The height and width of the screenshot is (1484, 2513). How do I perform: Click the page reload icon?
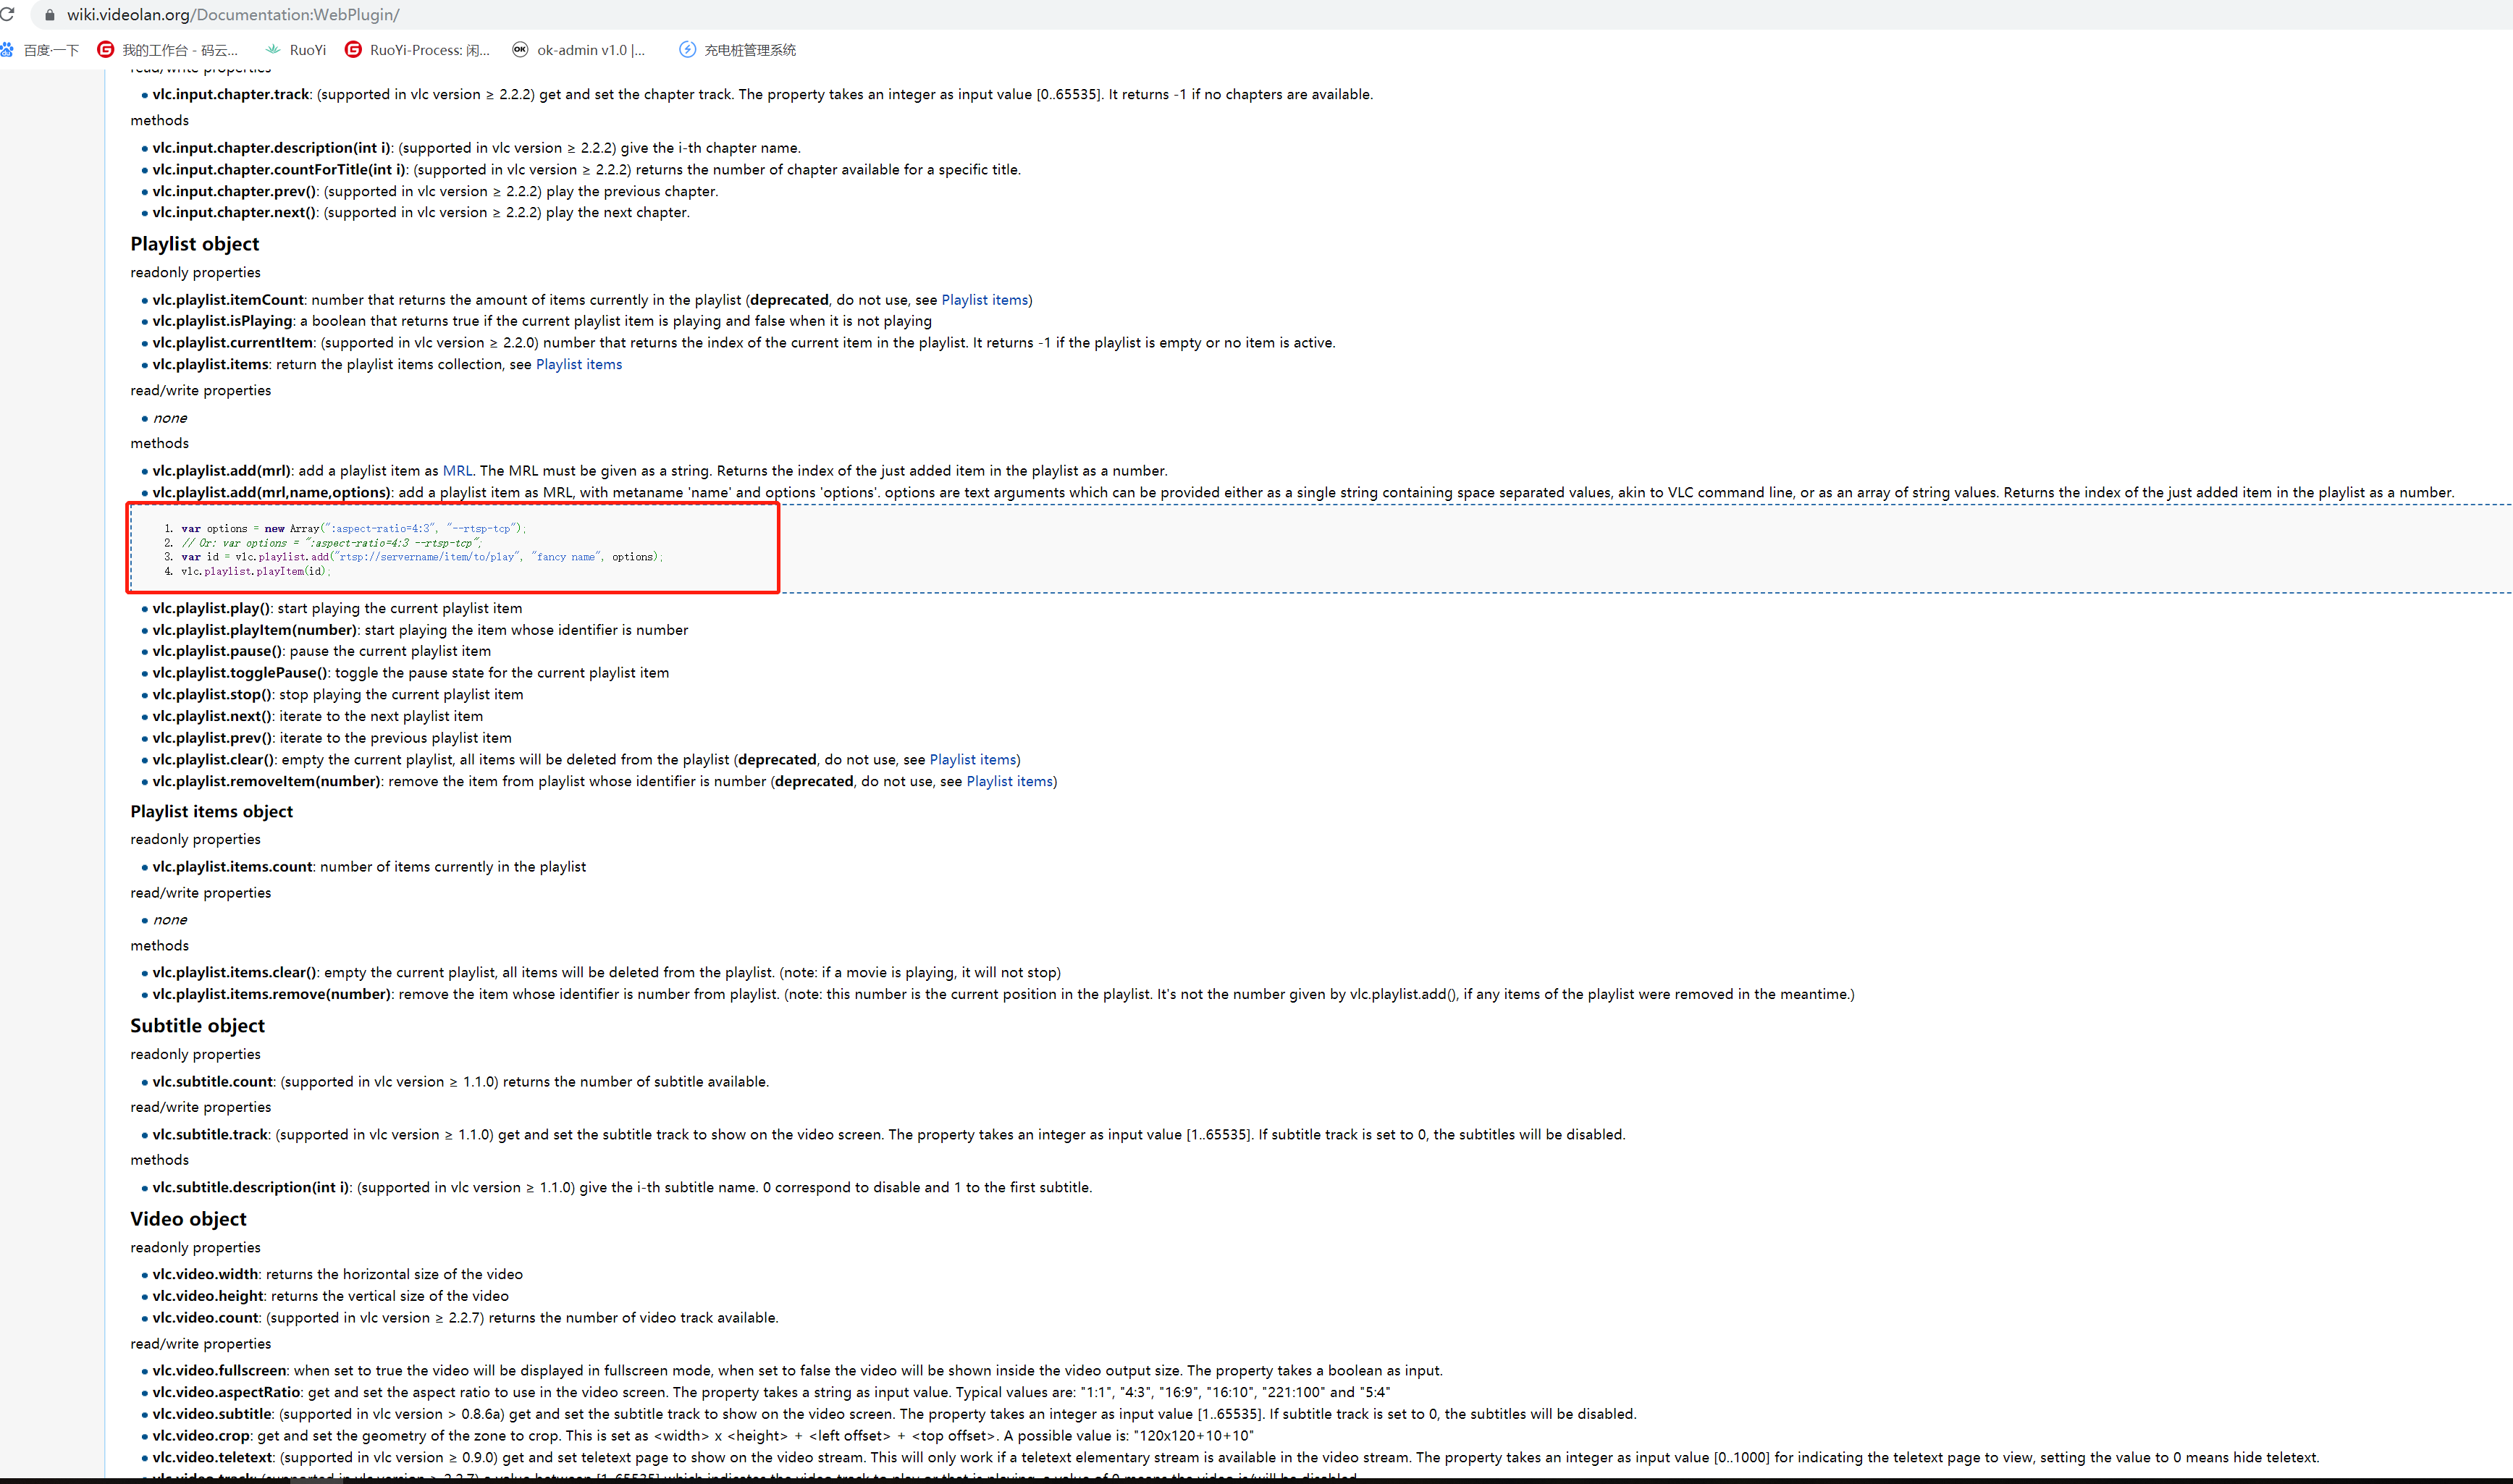[8, 14]
